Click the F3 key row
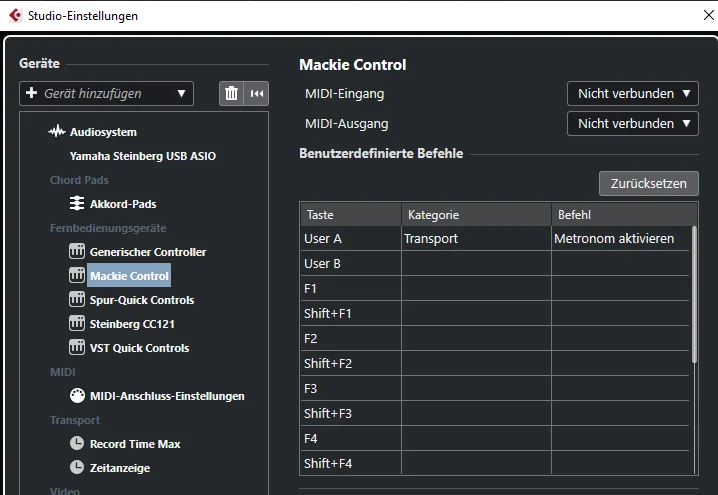This screenshot has width=718, height=495. coord(495,388)
